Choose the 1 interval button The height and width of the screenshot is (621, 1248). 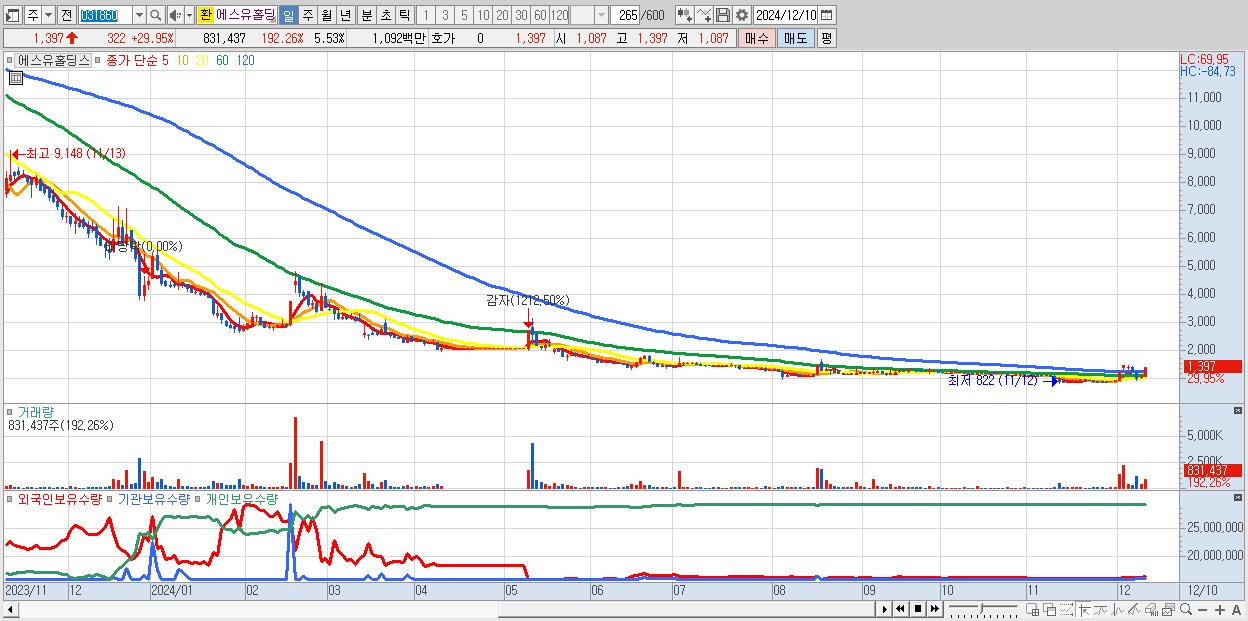pos(426,15)
